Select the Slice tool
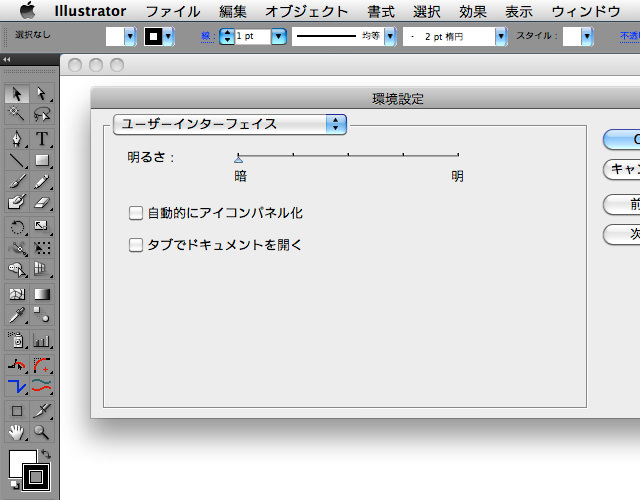This screenshot has height=500, width=640. 42,411
